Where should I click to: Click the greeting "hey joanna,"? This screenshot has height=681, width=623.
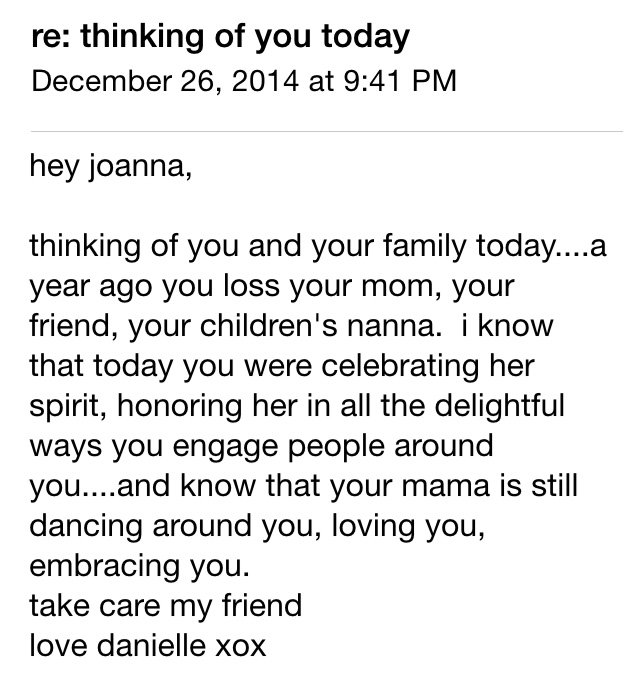coord(109,165)
